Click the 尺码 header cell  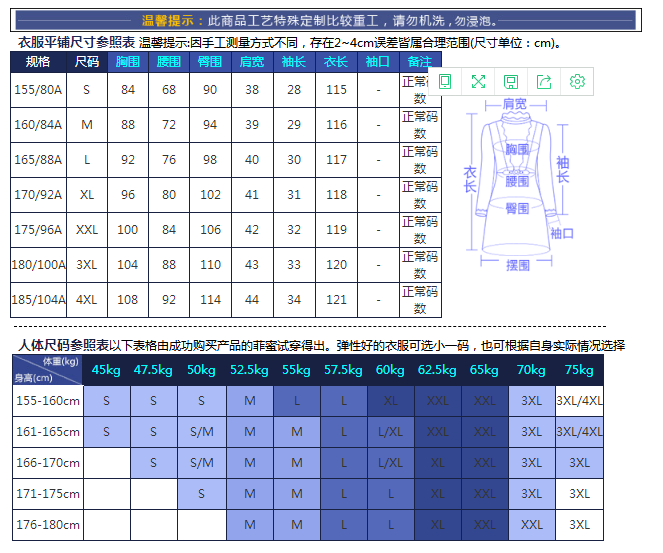pos(87,62)
